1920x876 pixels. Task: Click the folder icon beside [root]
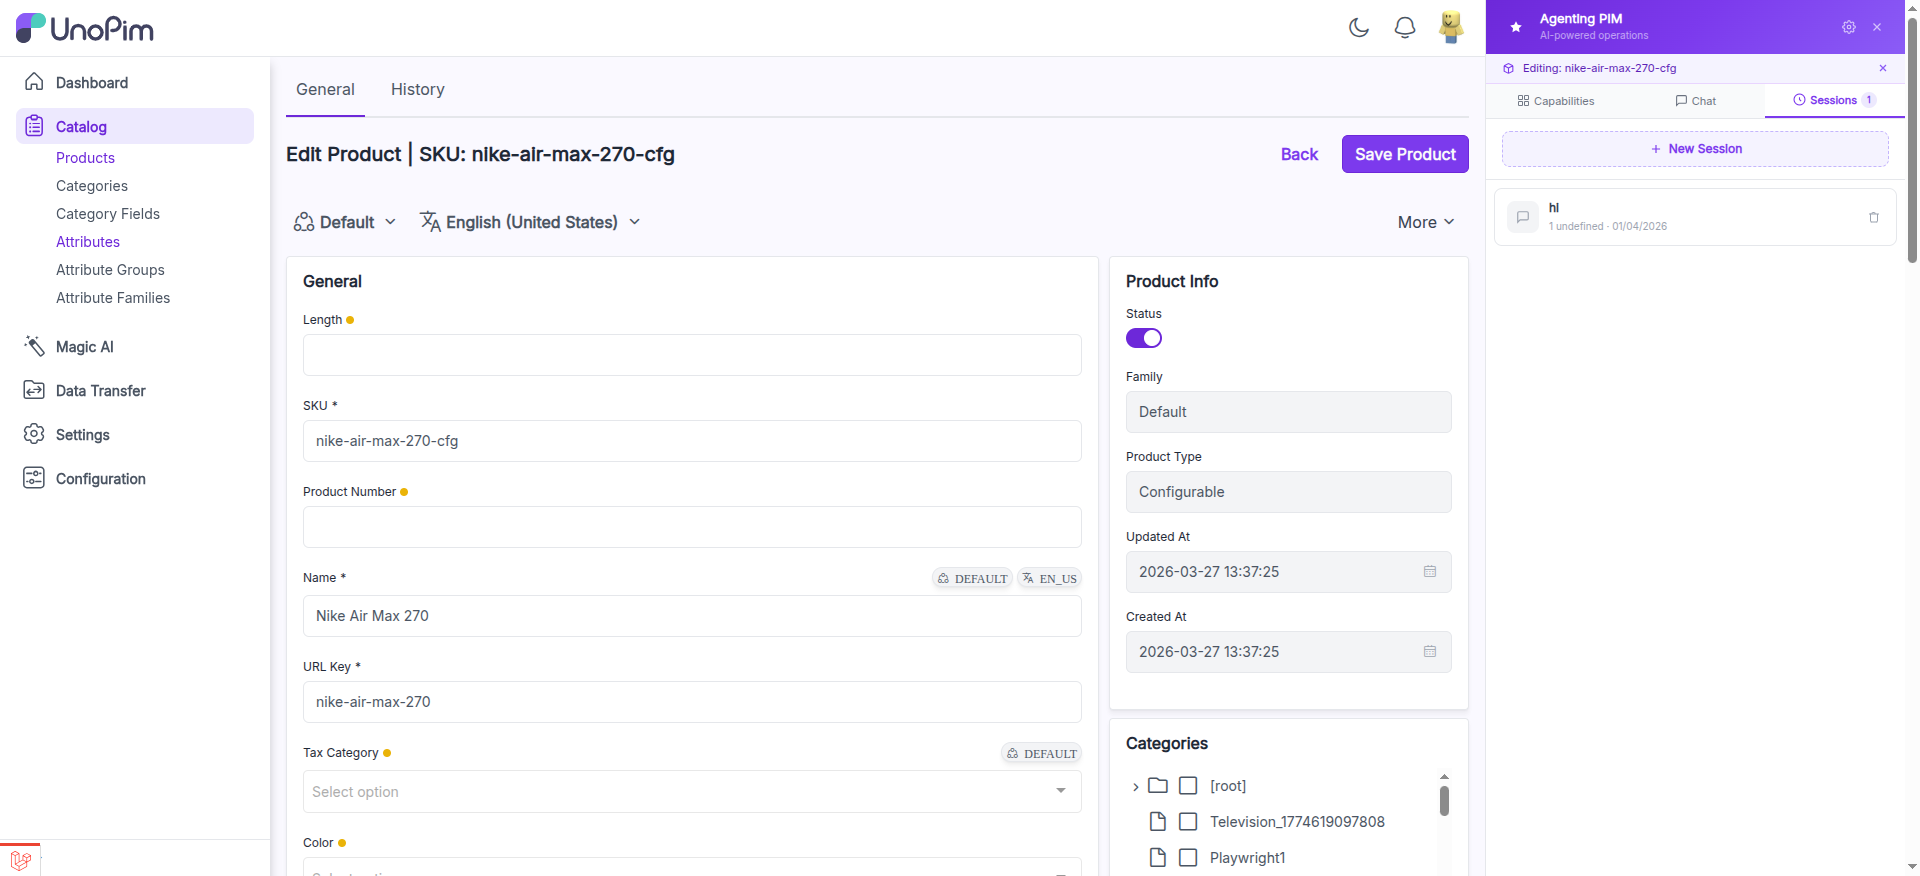pos(1158,786)
